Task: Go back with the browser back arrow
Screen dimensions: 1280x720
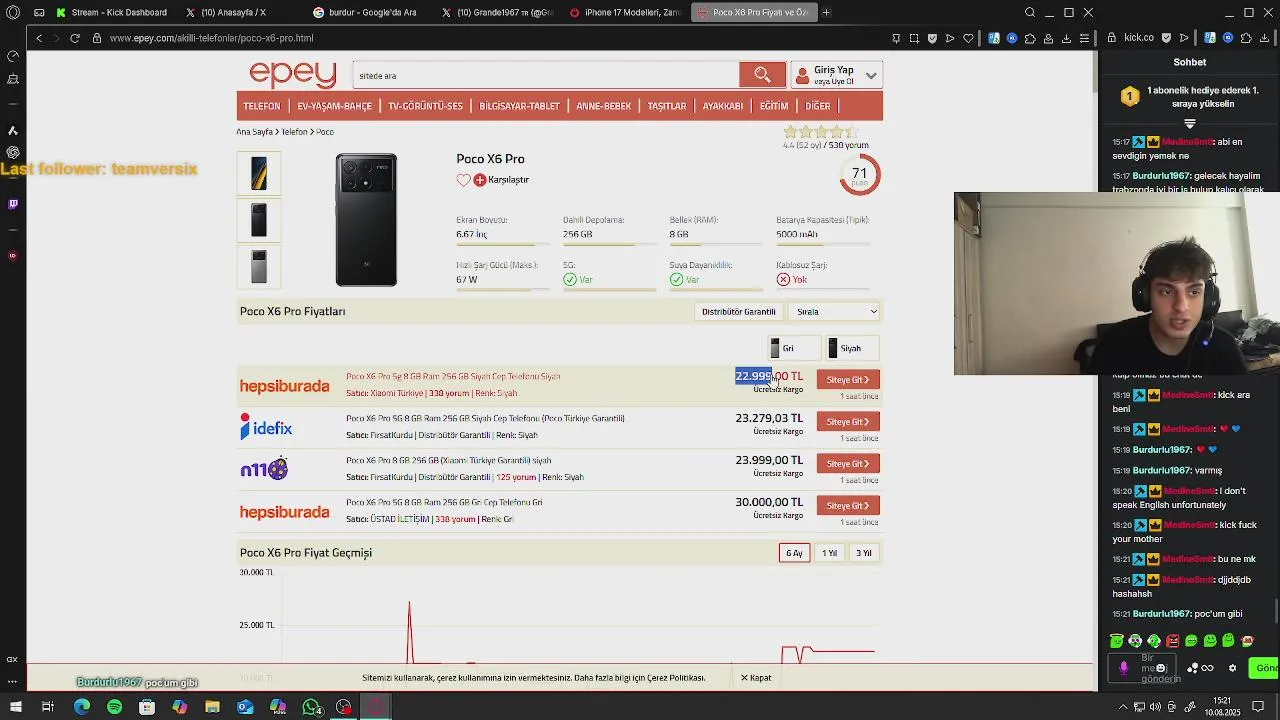Action: (x=39, y=38)
